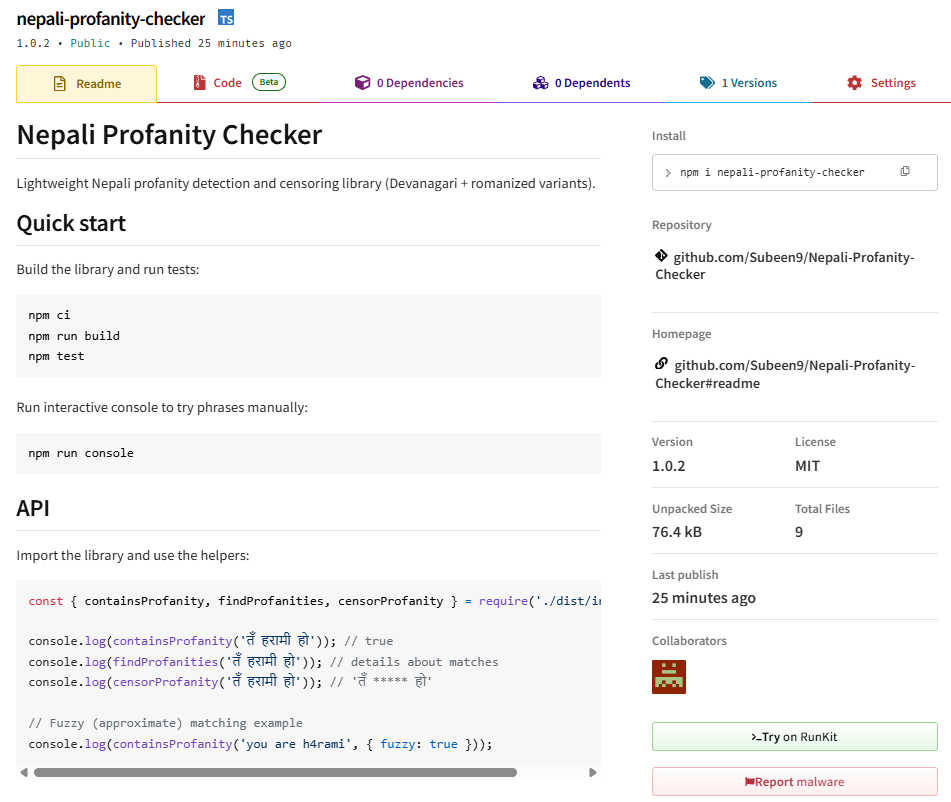
Task: Click the Versions tags icon
Action: pos(707,83)
